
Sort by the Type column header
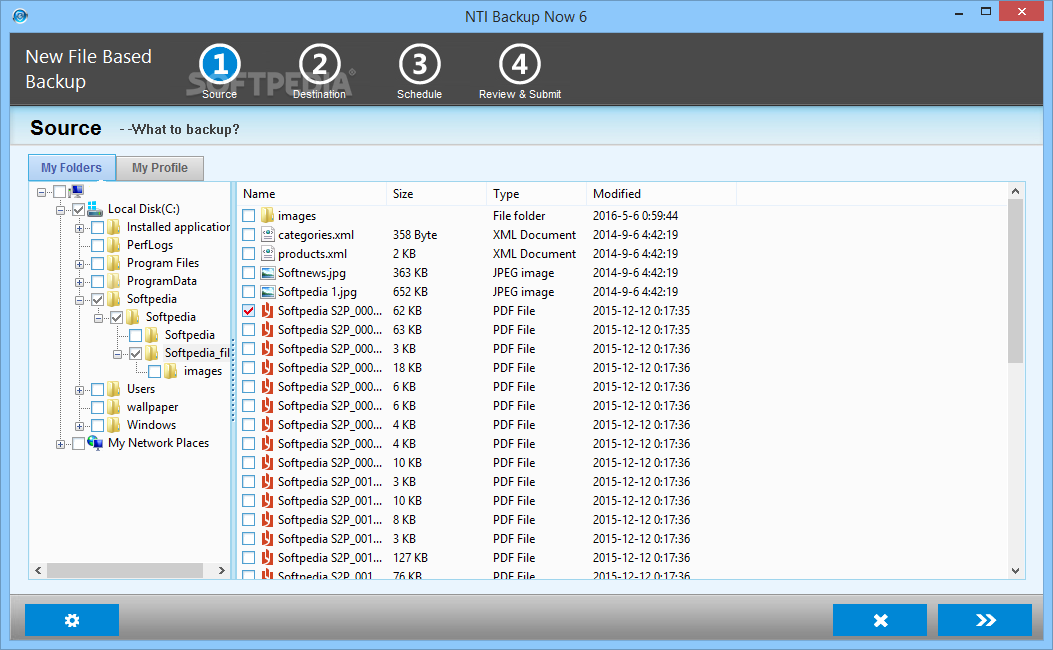point(537,193)
